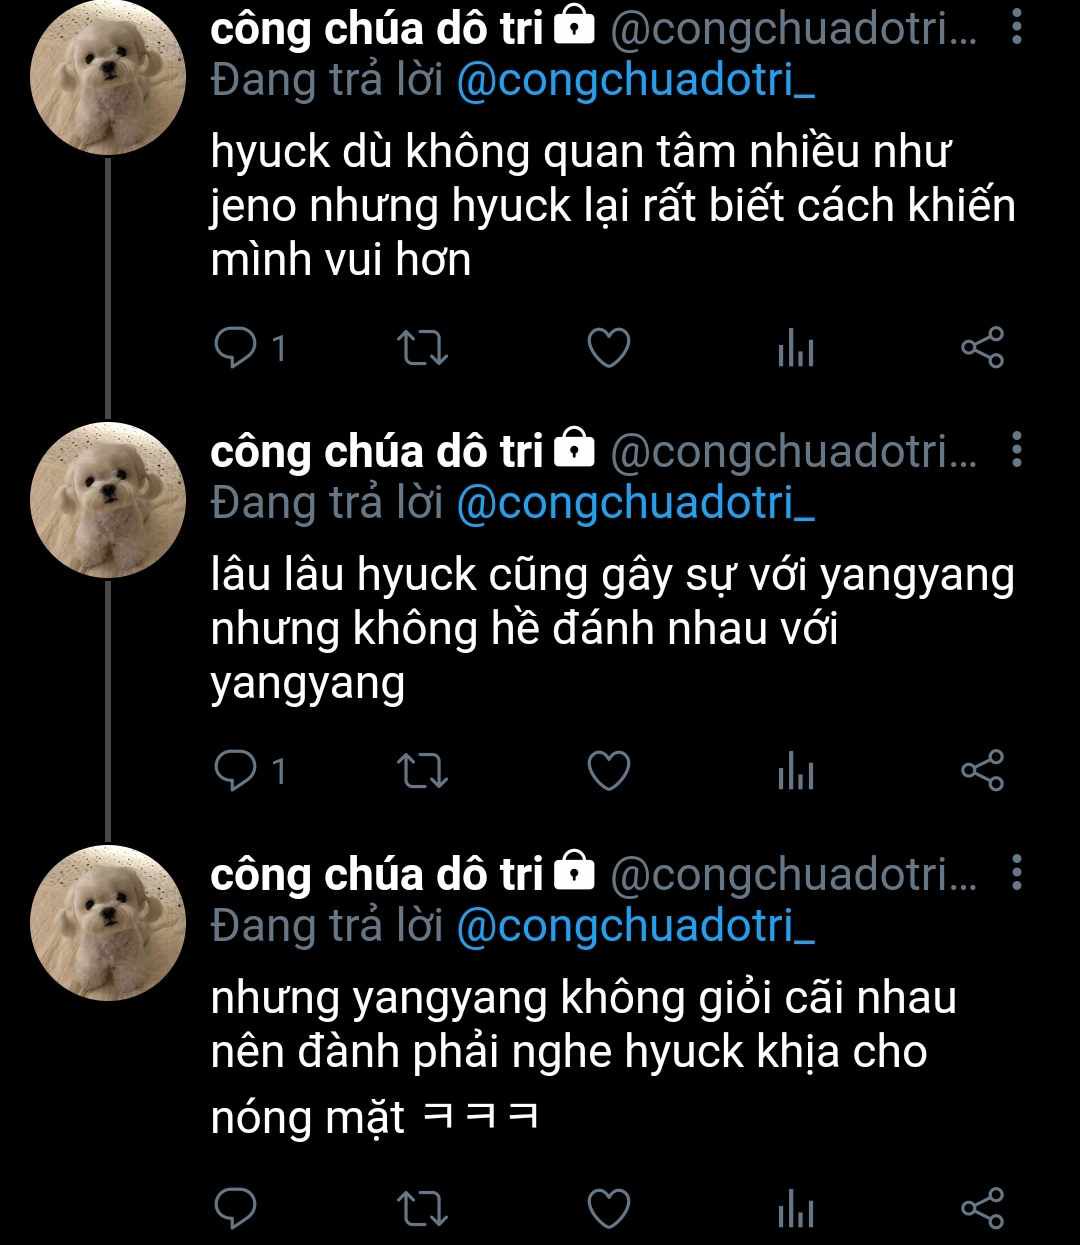Share the second tweet about yangyang
1080x1245 pixels.
pos(982,770)
